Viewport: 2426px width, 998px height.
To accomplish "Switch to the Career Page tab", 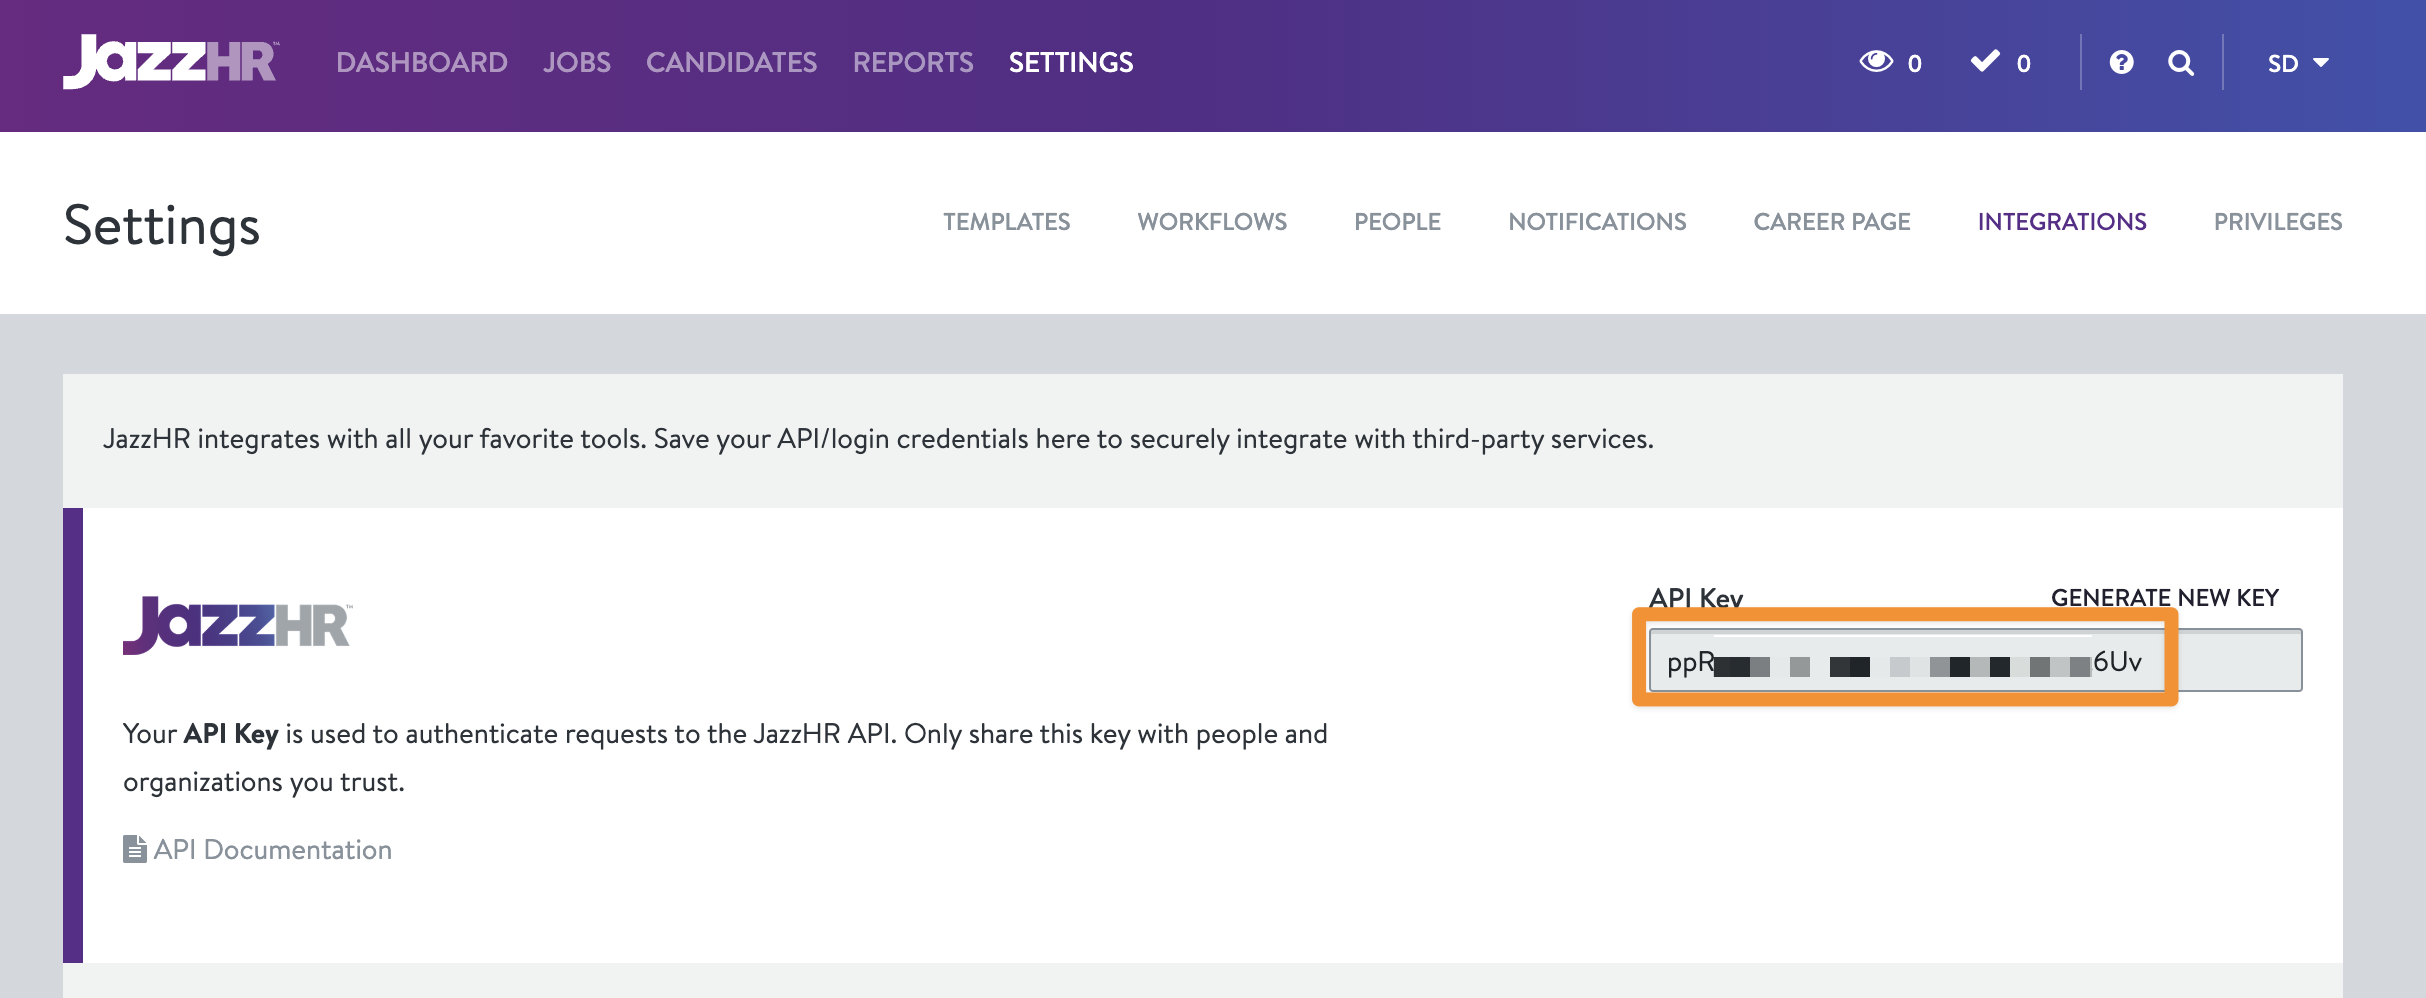I will [1831, 221].
